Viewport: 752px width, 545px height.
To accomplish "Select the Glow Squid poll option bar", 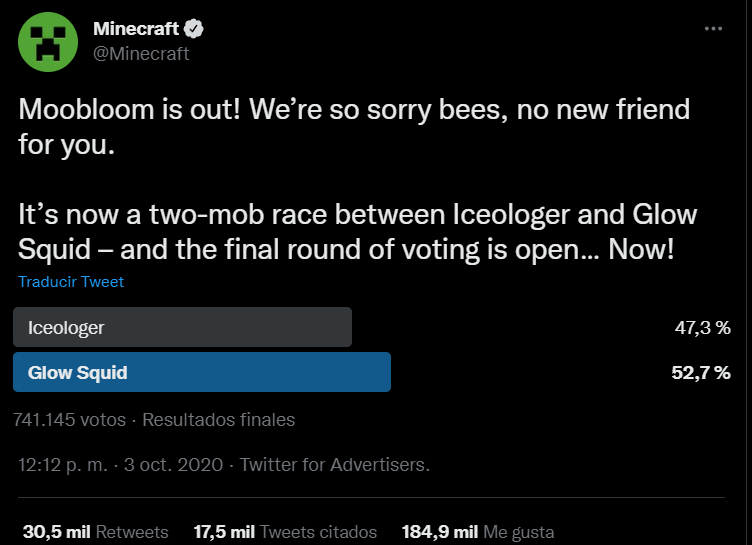I will click(x=201, y=372).
